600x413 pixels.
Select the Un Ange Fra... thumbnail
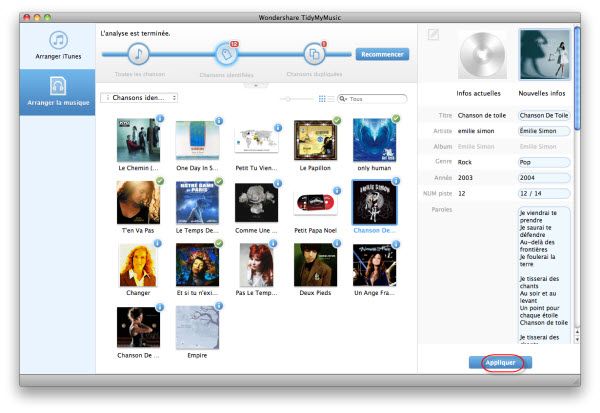coord(374,265)
